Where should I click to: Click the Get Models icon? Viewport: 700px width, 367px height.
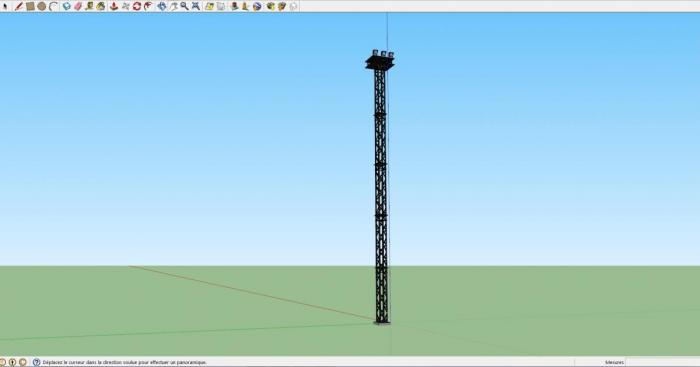coord(271,6)
